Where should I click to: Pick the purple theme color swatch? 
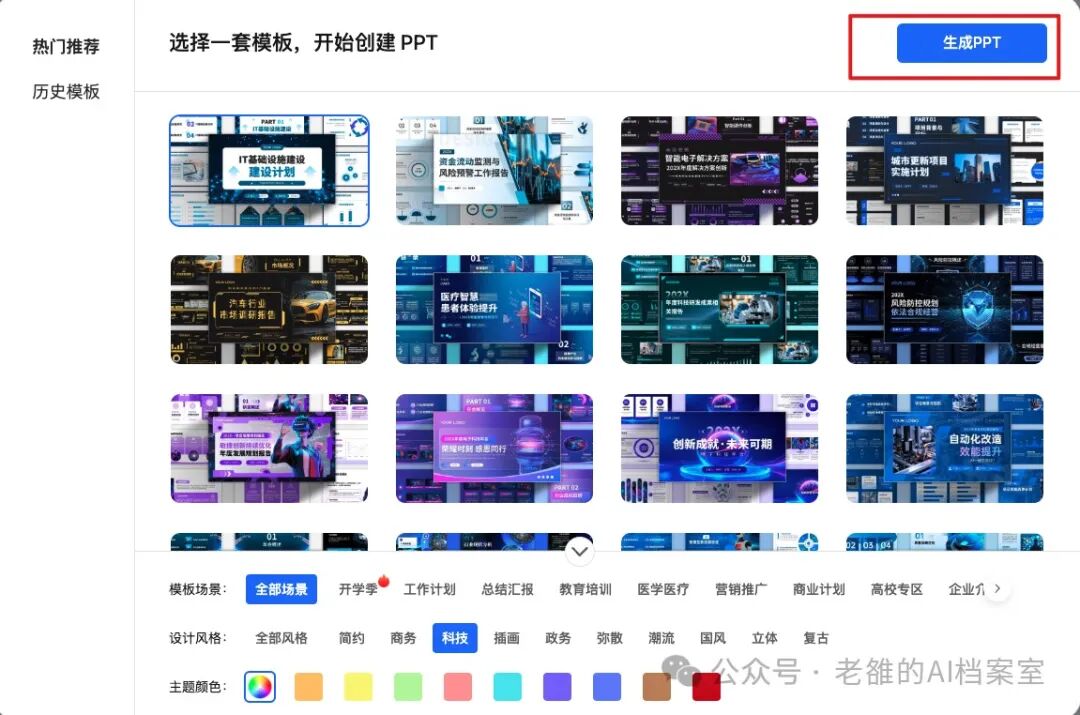coord(557,687)
